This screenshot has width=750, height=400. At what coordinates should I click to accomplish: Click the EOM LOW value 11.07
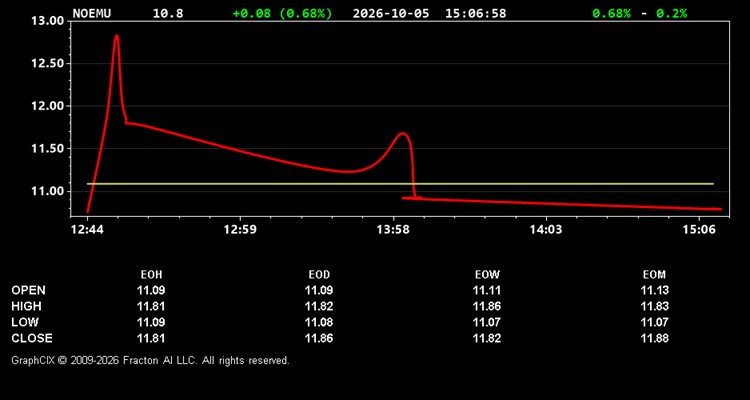(655, 322)
